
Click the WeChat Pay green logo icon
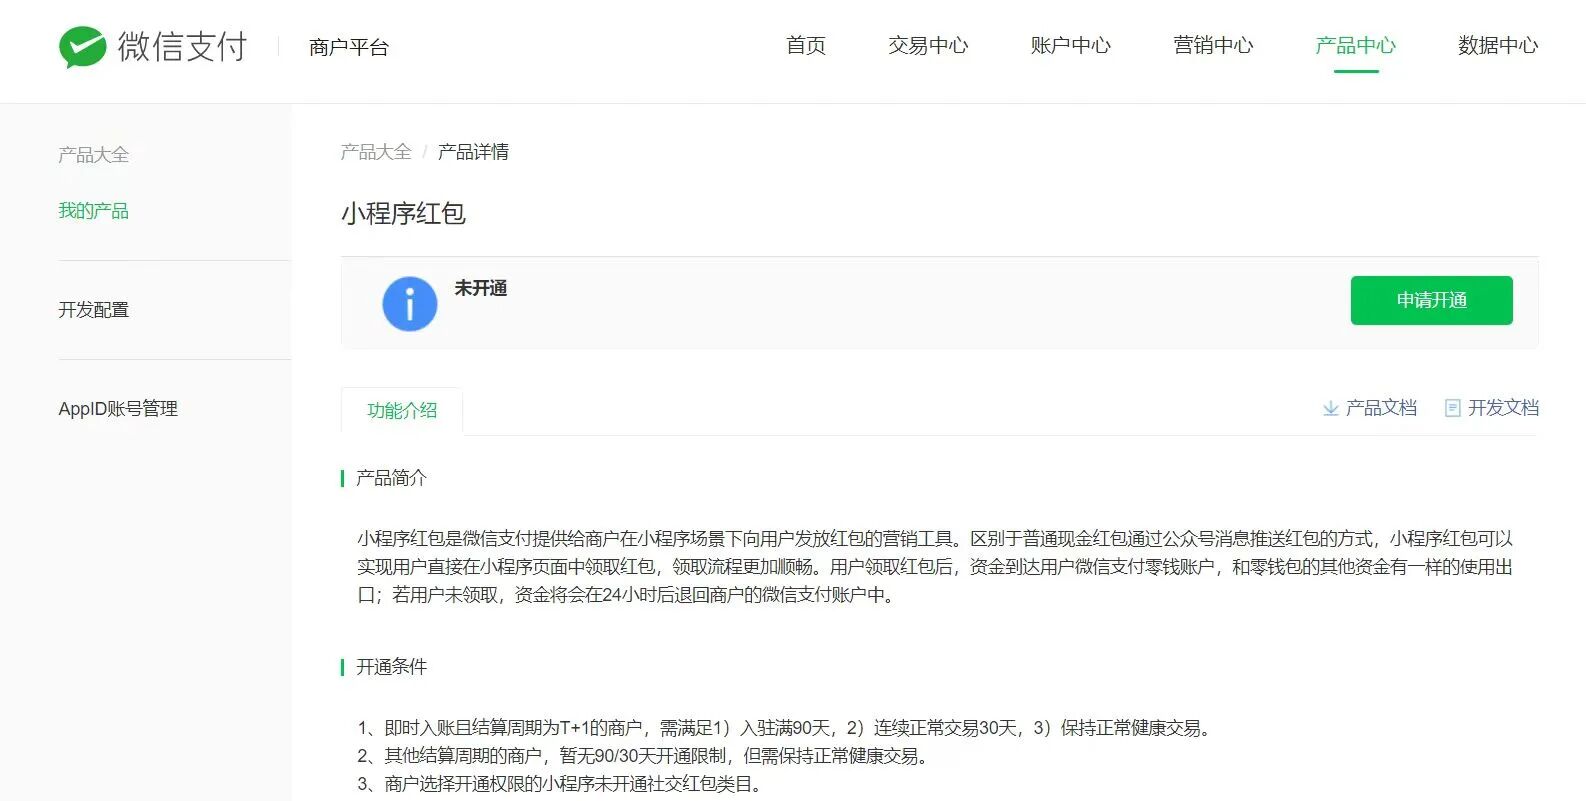tap(82, 46)
